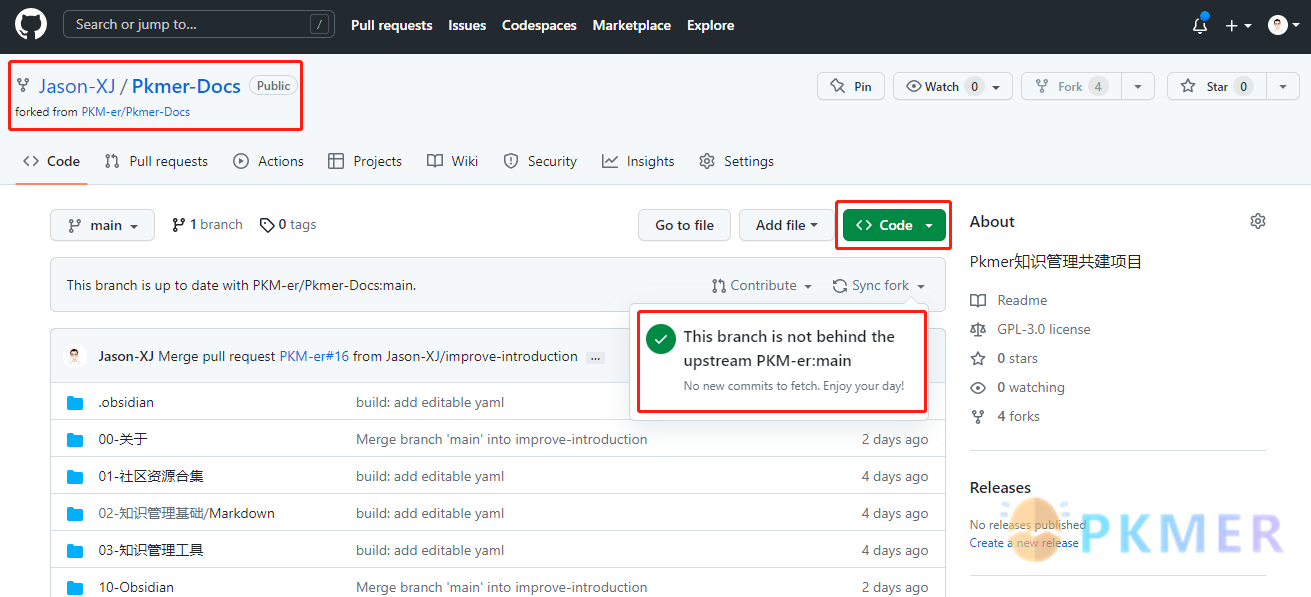Open .obsidian commit message build: add editable yaml
The image size is (1311, 597).
[430, 402]
